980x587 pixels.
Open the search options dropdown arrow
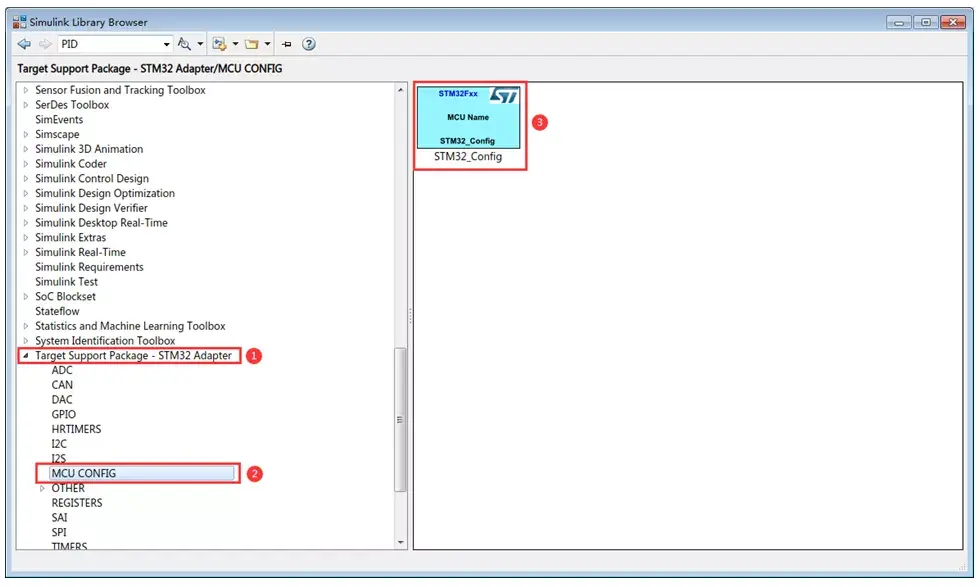200,44
